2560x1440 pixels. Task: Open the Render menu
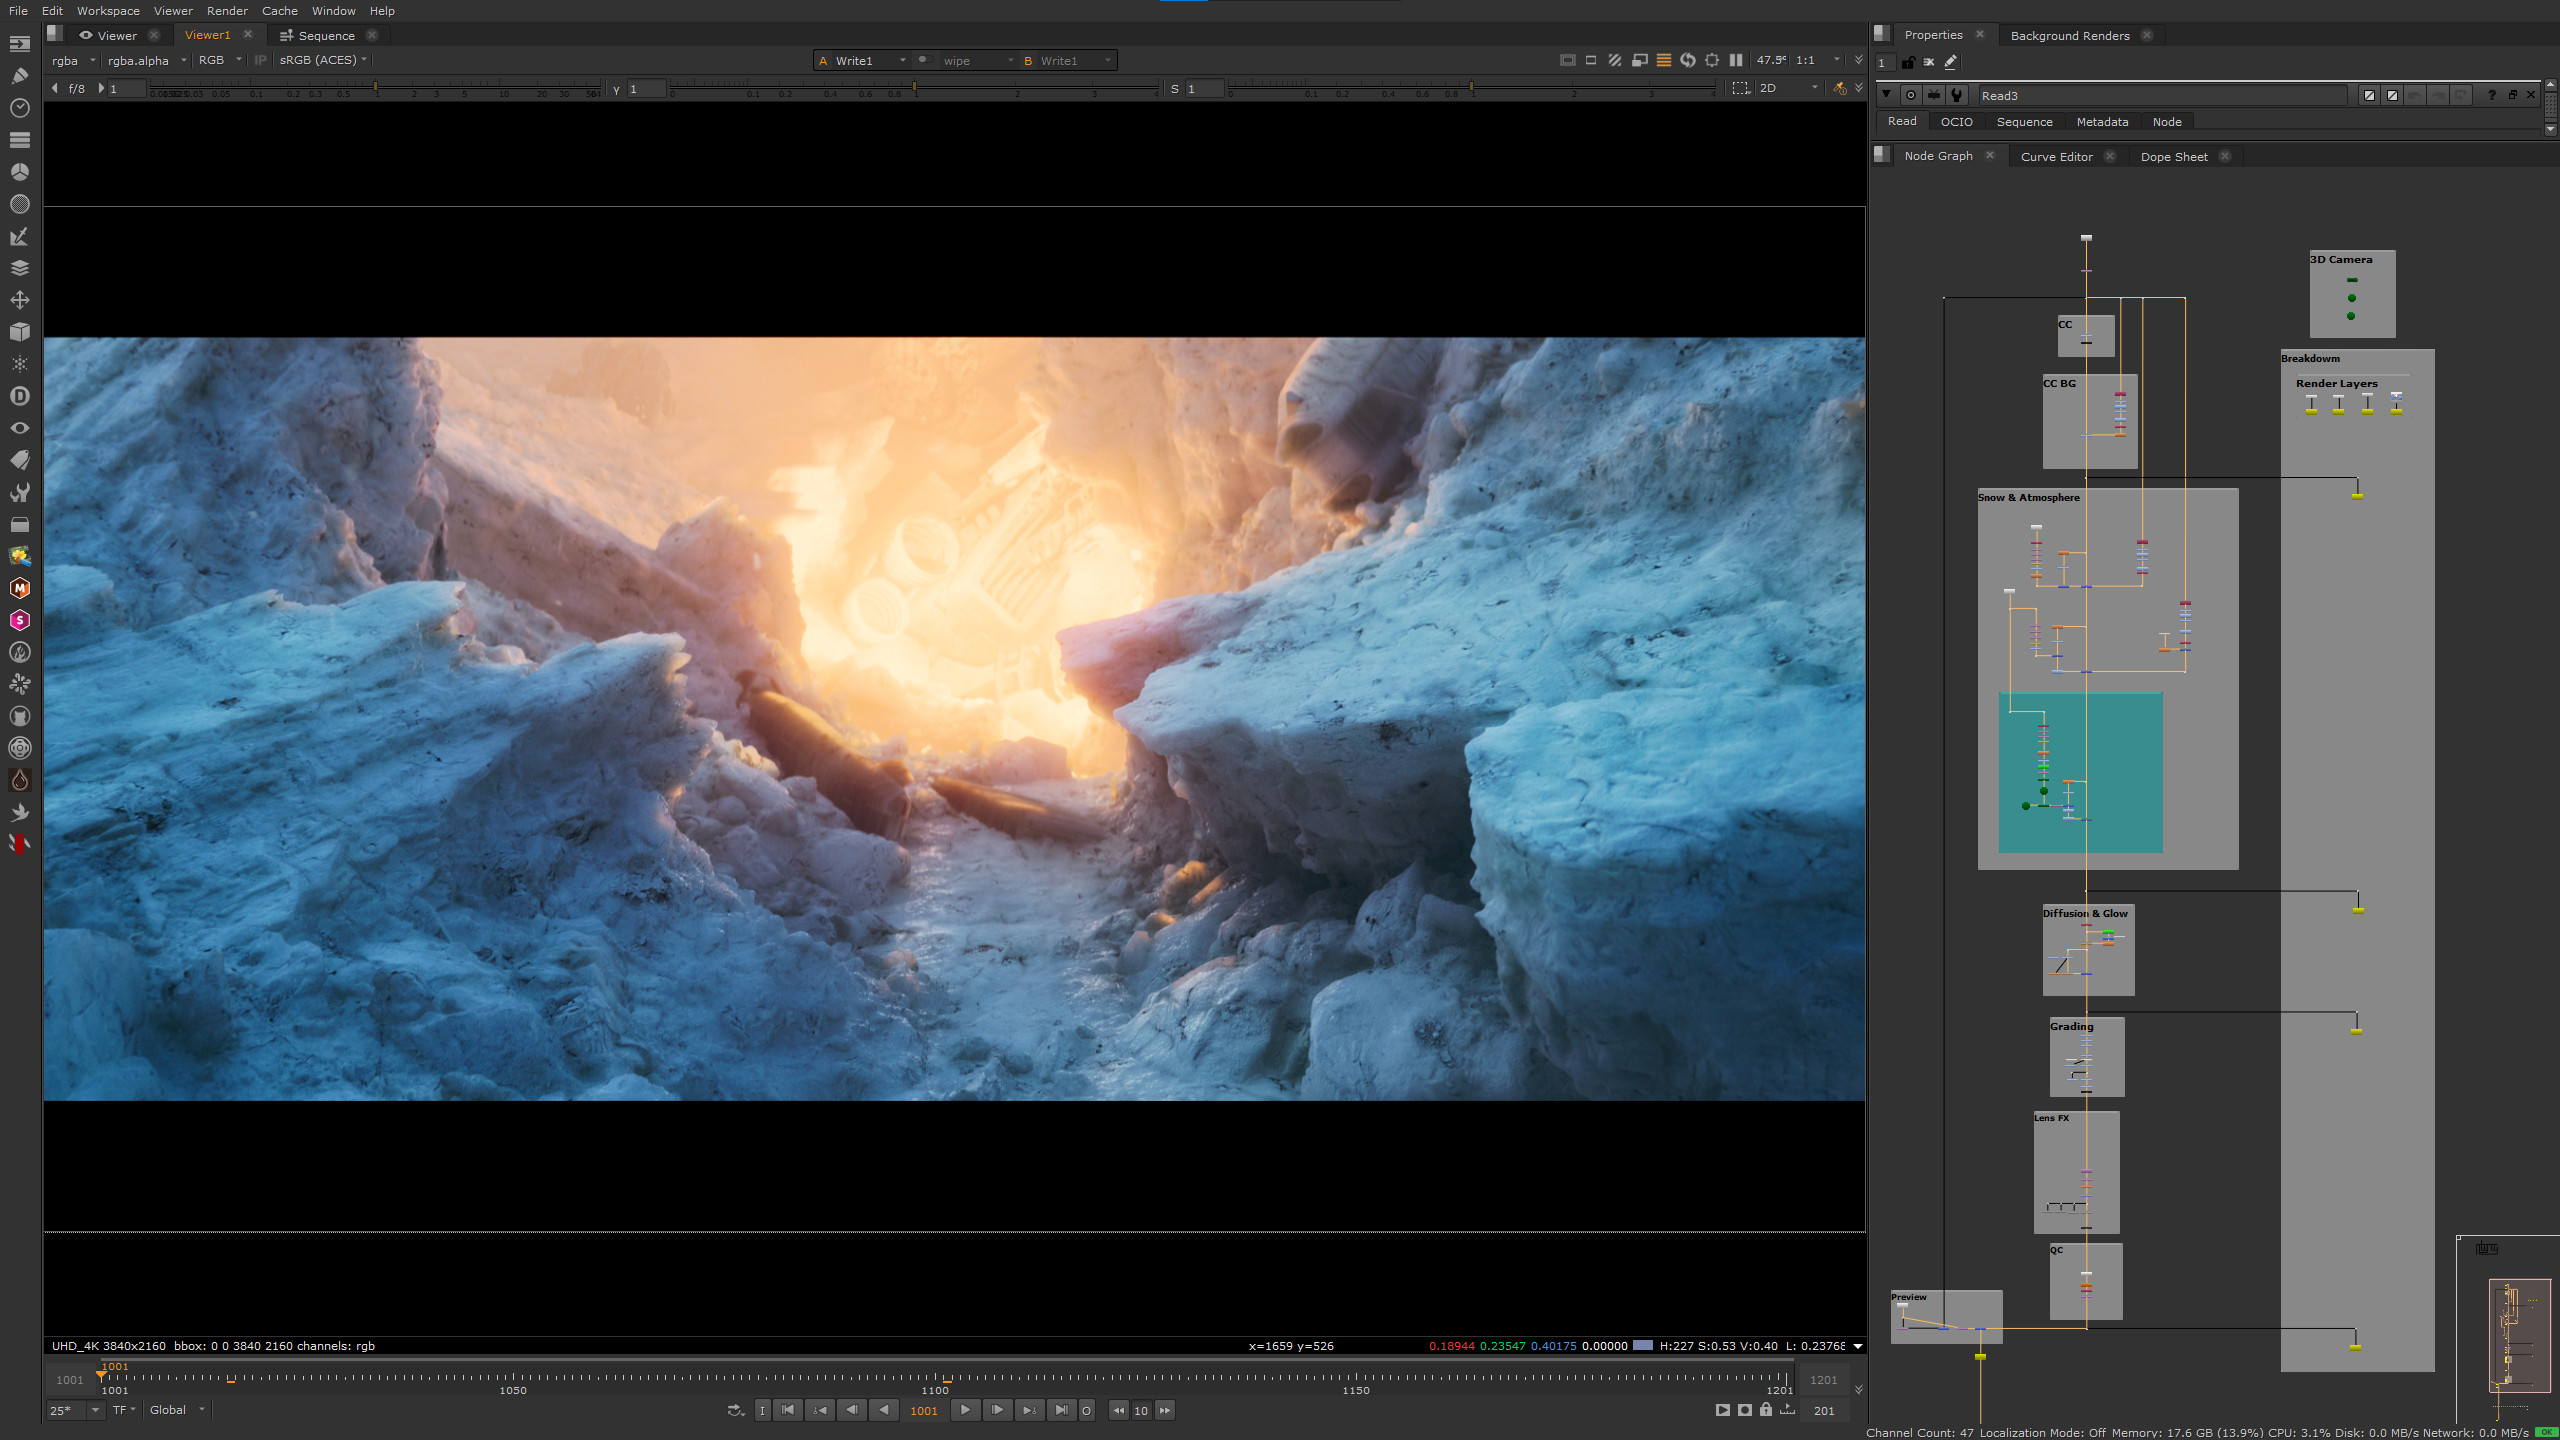click(227, 11)
